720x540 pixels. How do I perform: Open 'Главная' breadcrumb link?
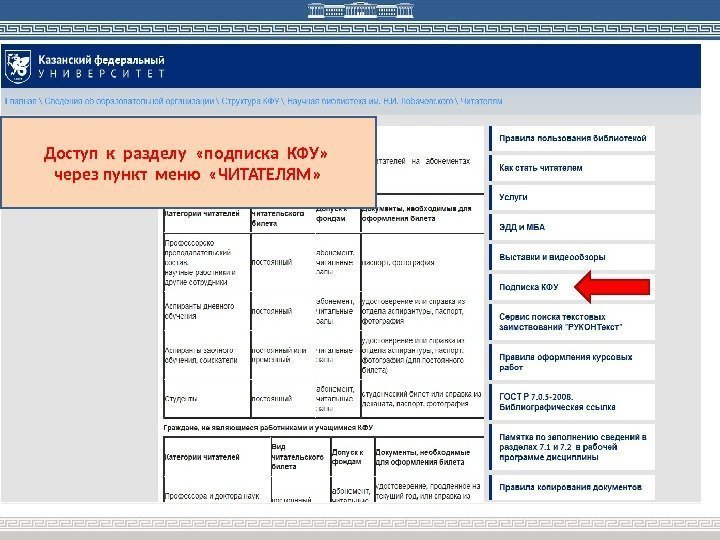click(x=20, y=101)
